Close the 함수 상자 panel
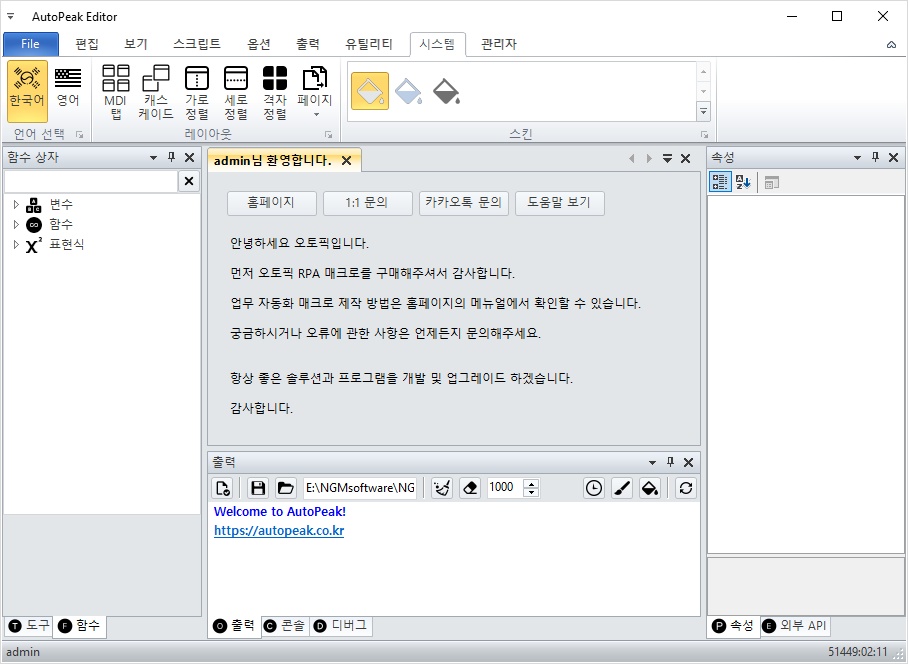The height and width of the screenshot is (664, 908). pyautogui.click(x=189, y=157)
